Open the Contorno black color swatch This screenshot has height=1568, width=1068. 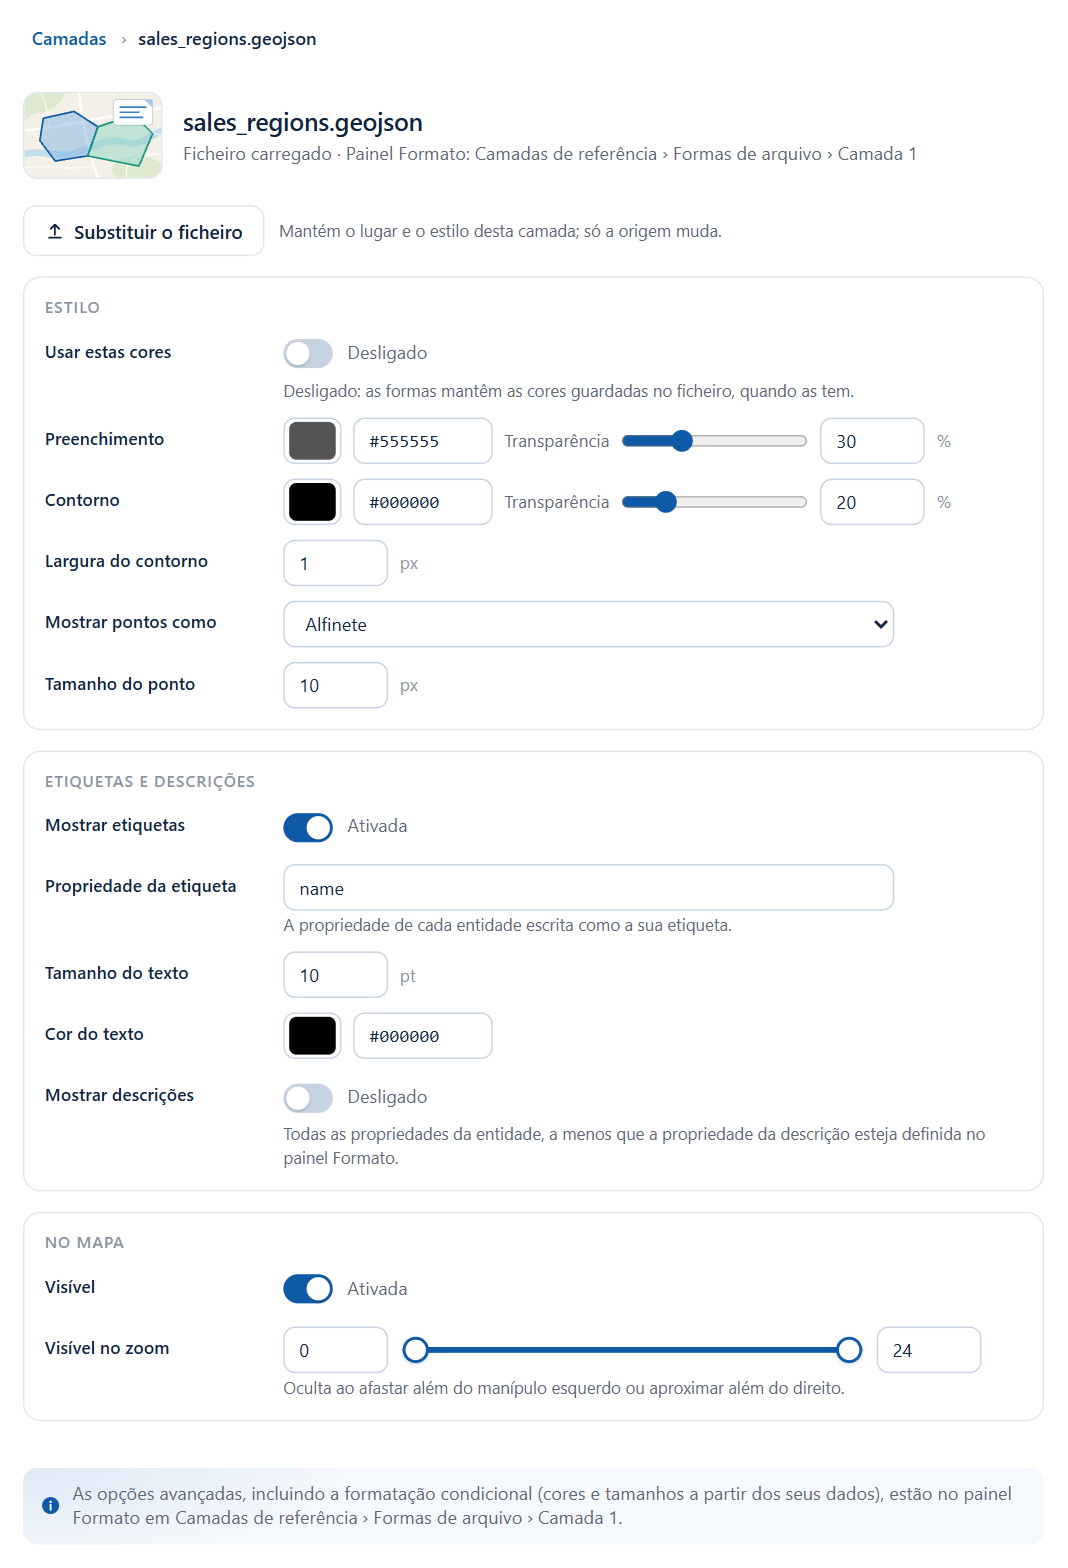tap(312, 502)
